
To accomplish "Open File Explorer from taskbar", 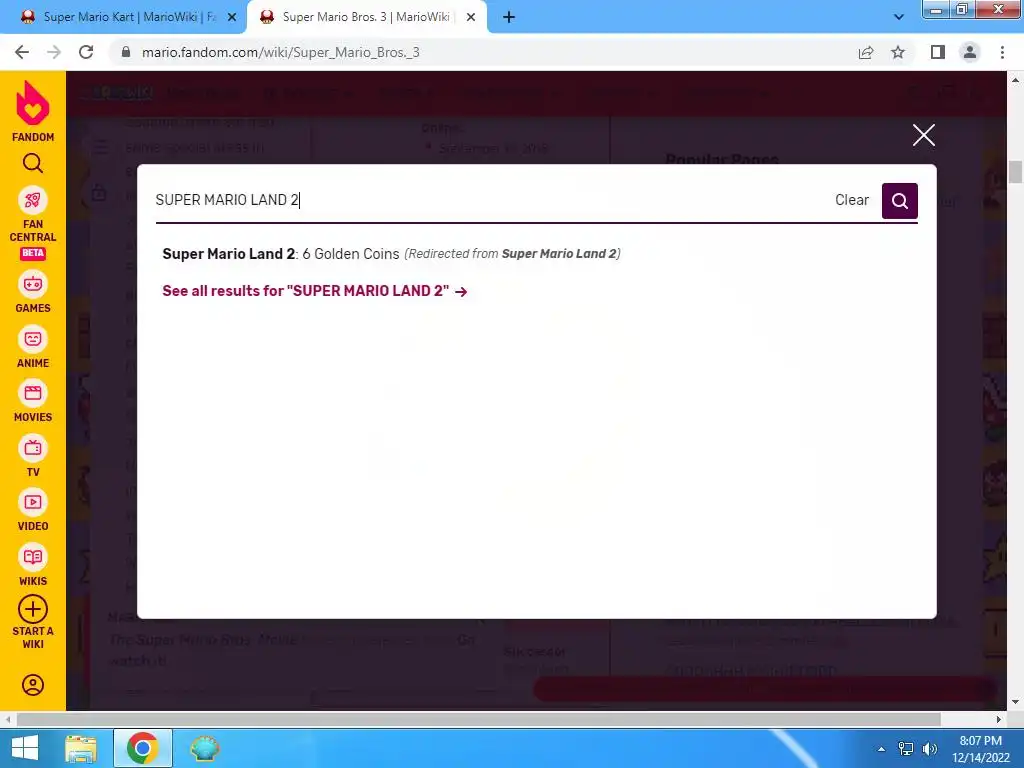I will (80, 748).
